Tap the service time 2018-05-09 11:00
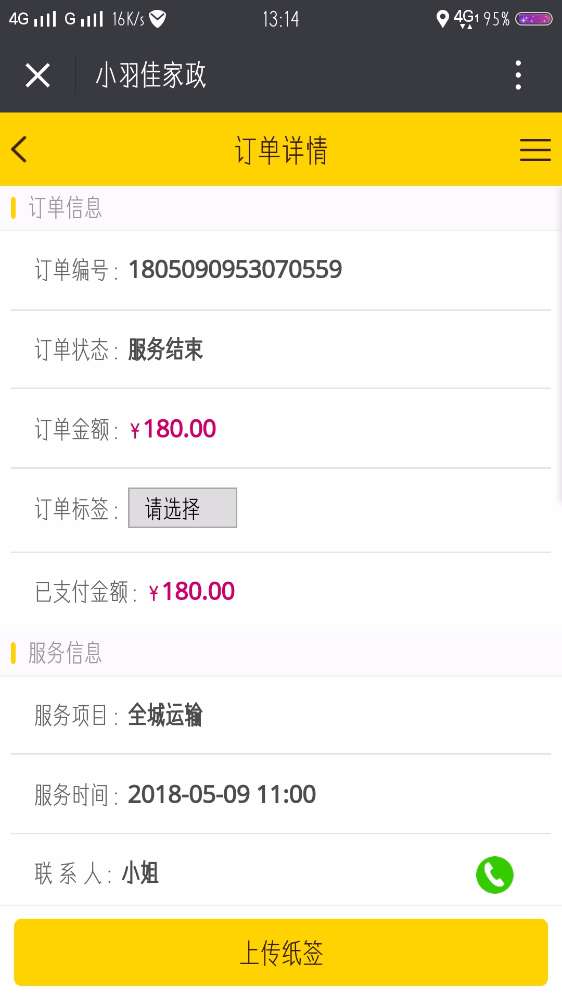 pos(222,795)
